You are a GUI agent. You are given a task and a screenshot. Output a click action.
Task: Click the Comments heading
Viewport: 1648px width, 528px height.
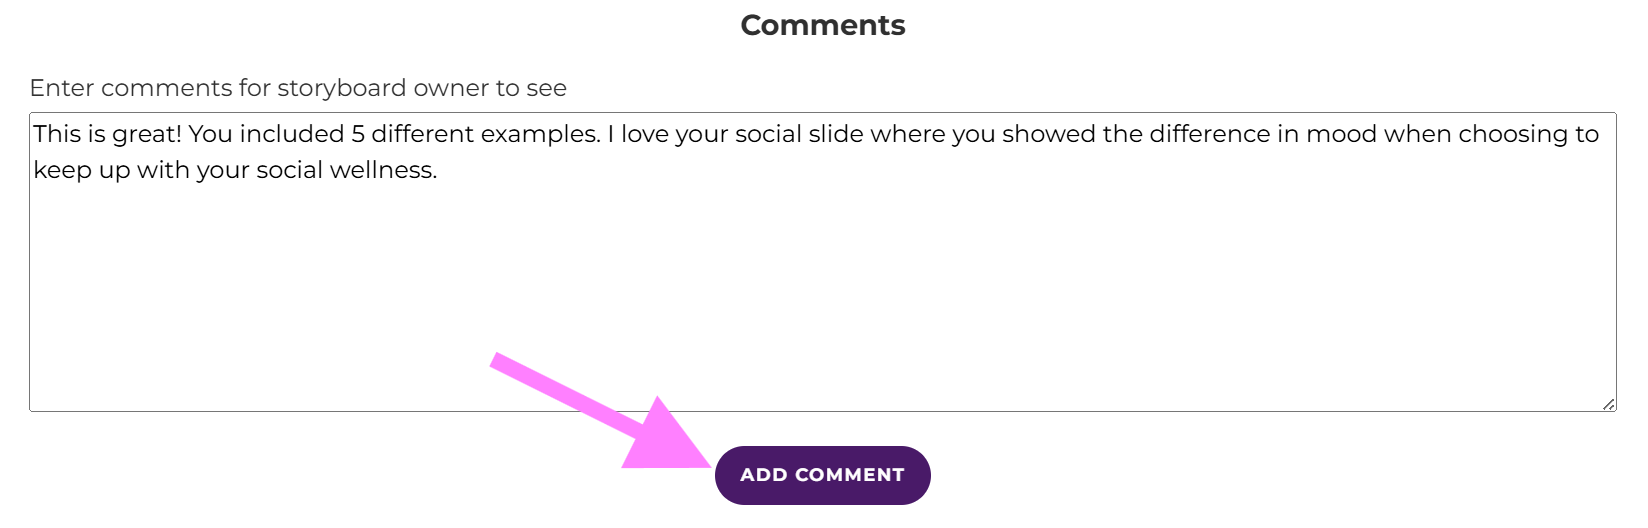point(822,25)
